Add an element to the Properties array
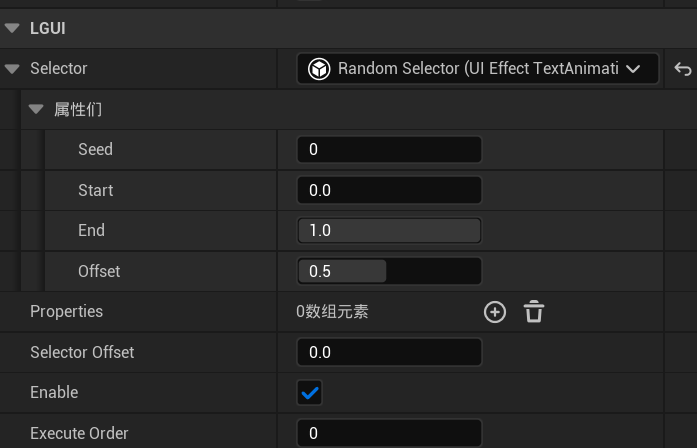Viewport: 697px width, 448px height. click(495, 312)
